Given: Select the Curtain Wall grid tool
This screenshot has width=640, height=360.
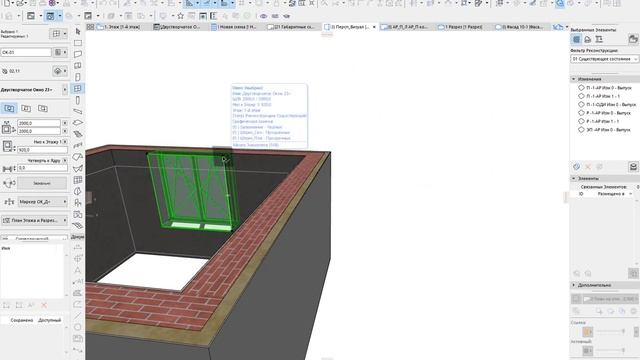Looking at the screenshot, I should pyautogui.click(x=78, y=180).
